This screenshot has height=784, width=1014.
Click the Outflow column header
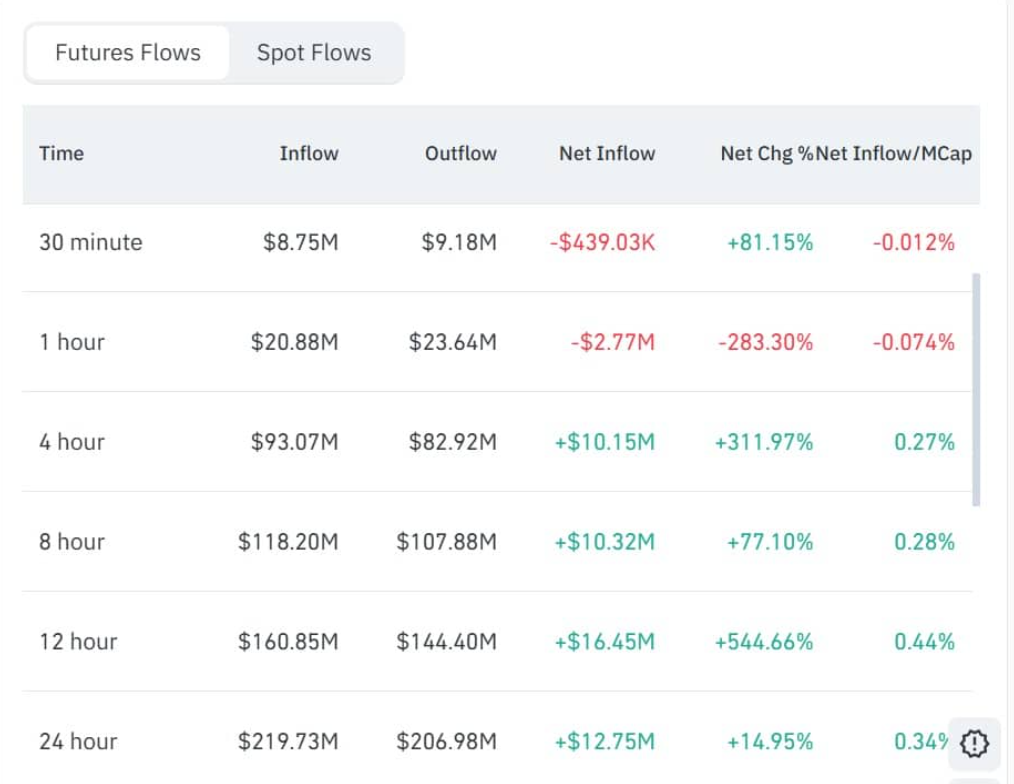point(460,154)
